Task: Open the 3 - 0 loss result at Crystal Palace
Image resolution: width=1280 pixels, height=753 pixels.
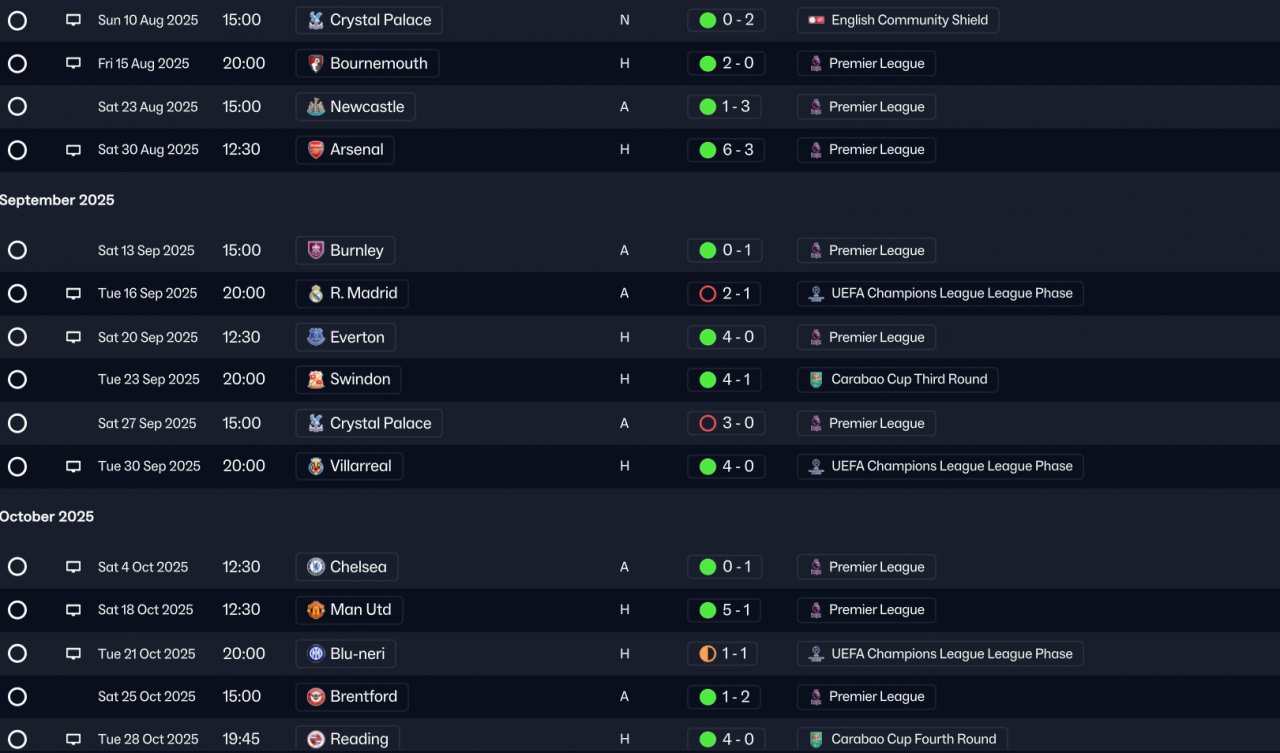Action: tap(726, 423)
